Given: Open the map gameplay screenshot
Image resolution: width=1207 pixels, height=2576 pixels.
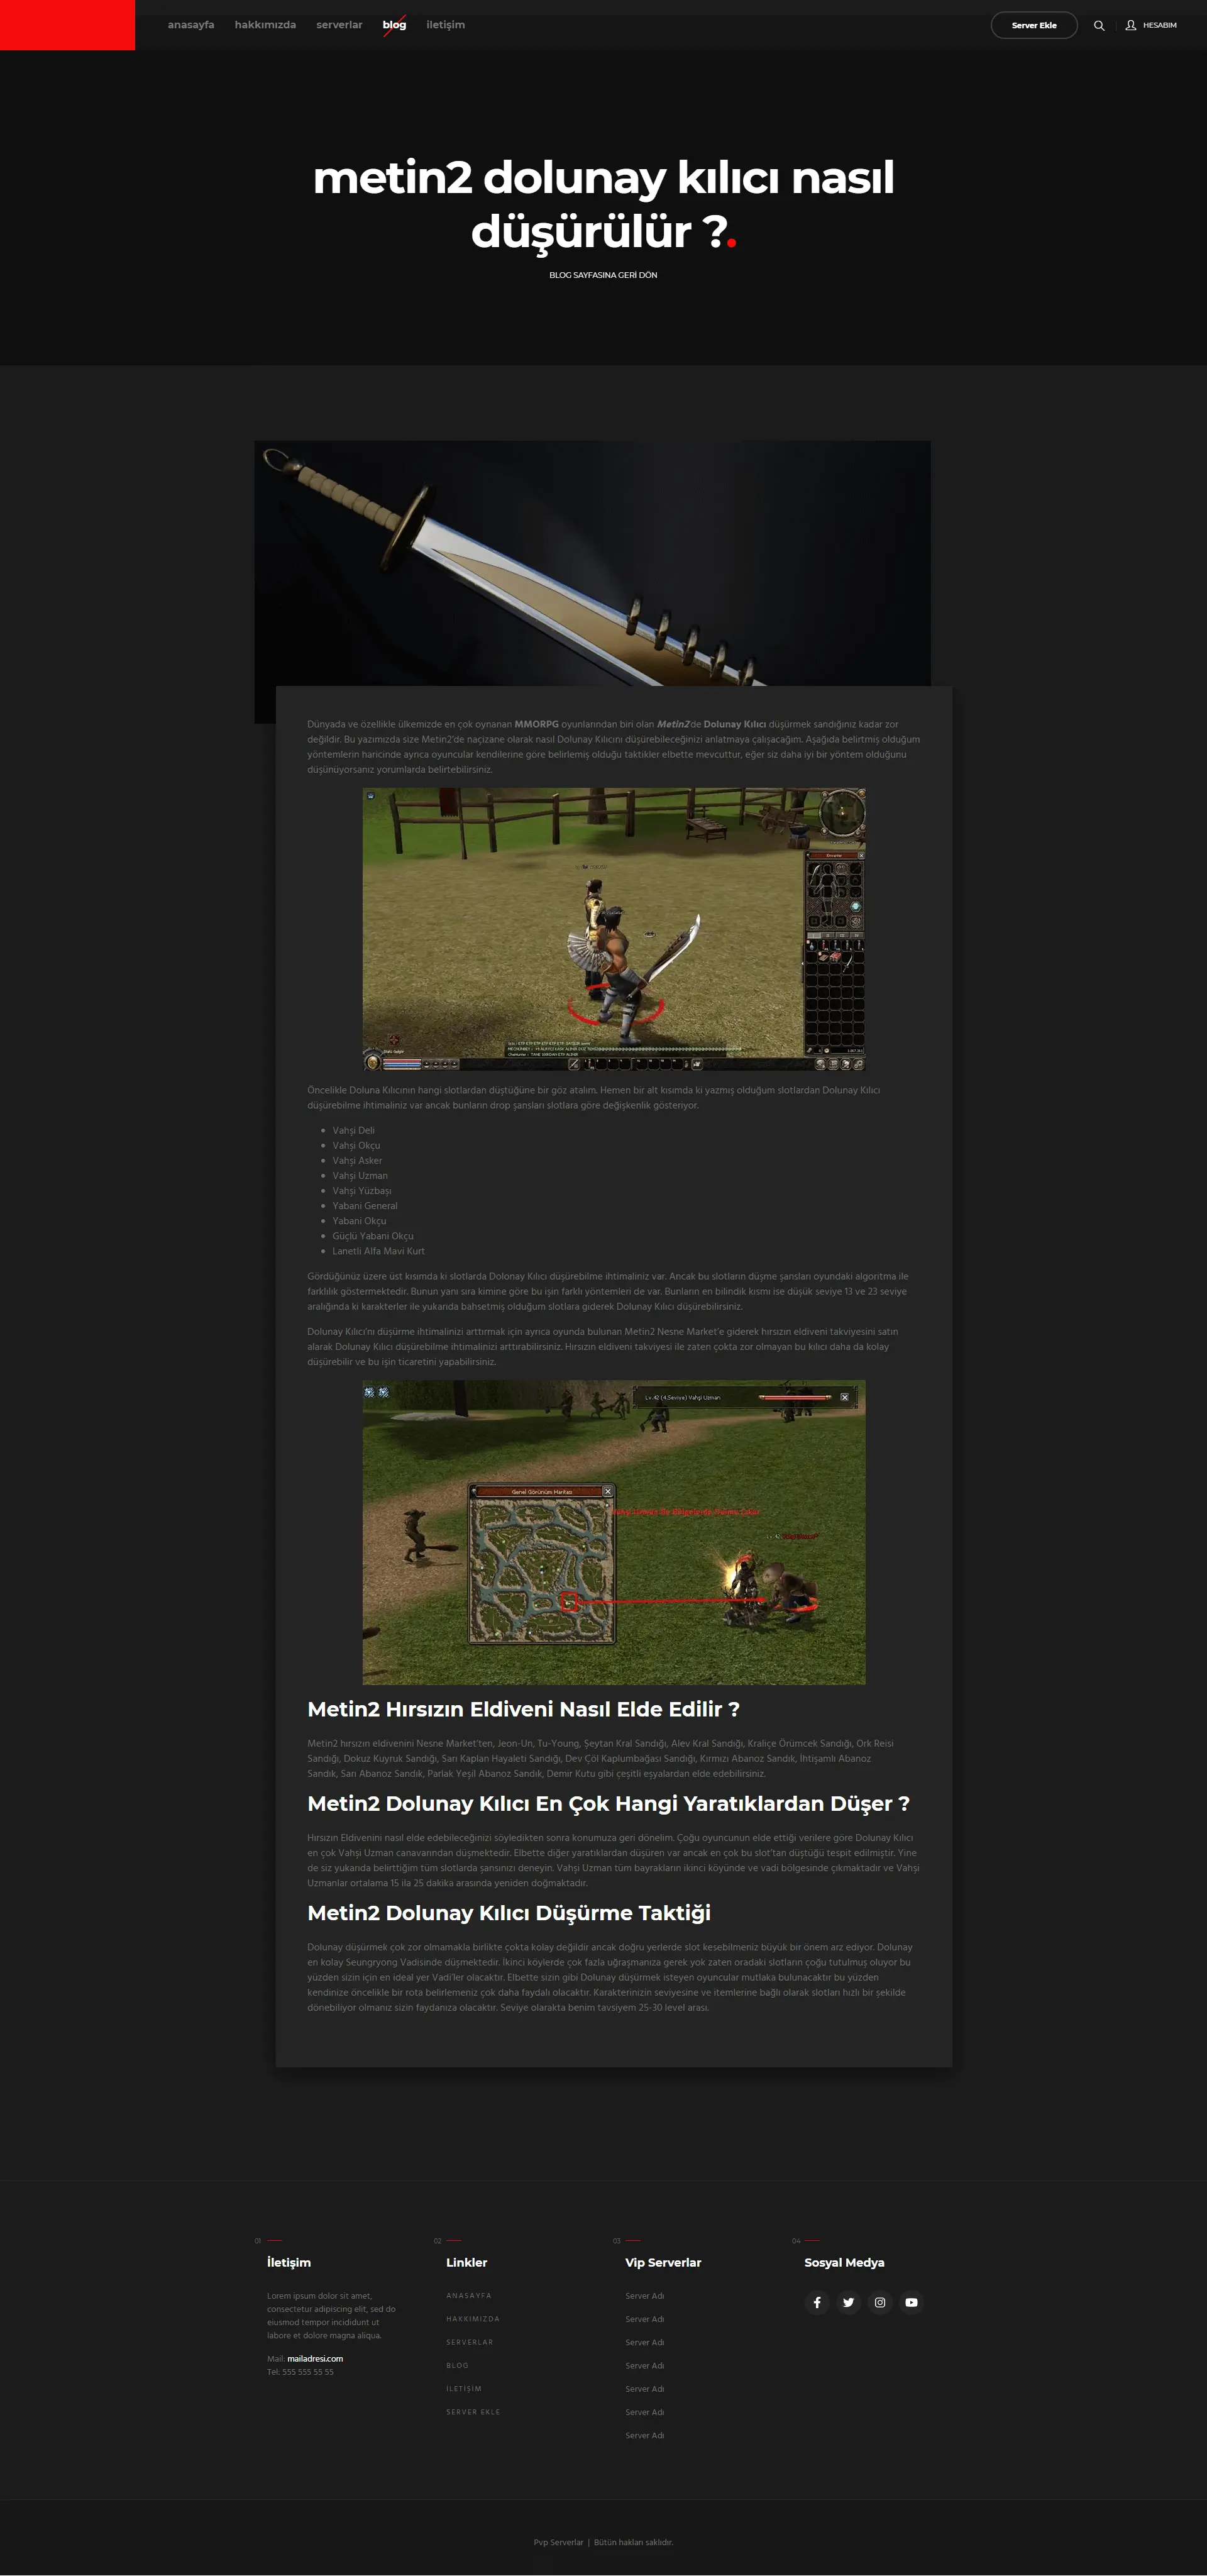Looking at the screenshot, I should (x=614, y=1532).
